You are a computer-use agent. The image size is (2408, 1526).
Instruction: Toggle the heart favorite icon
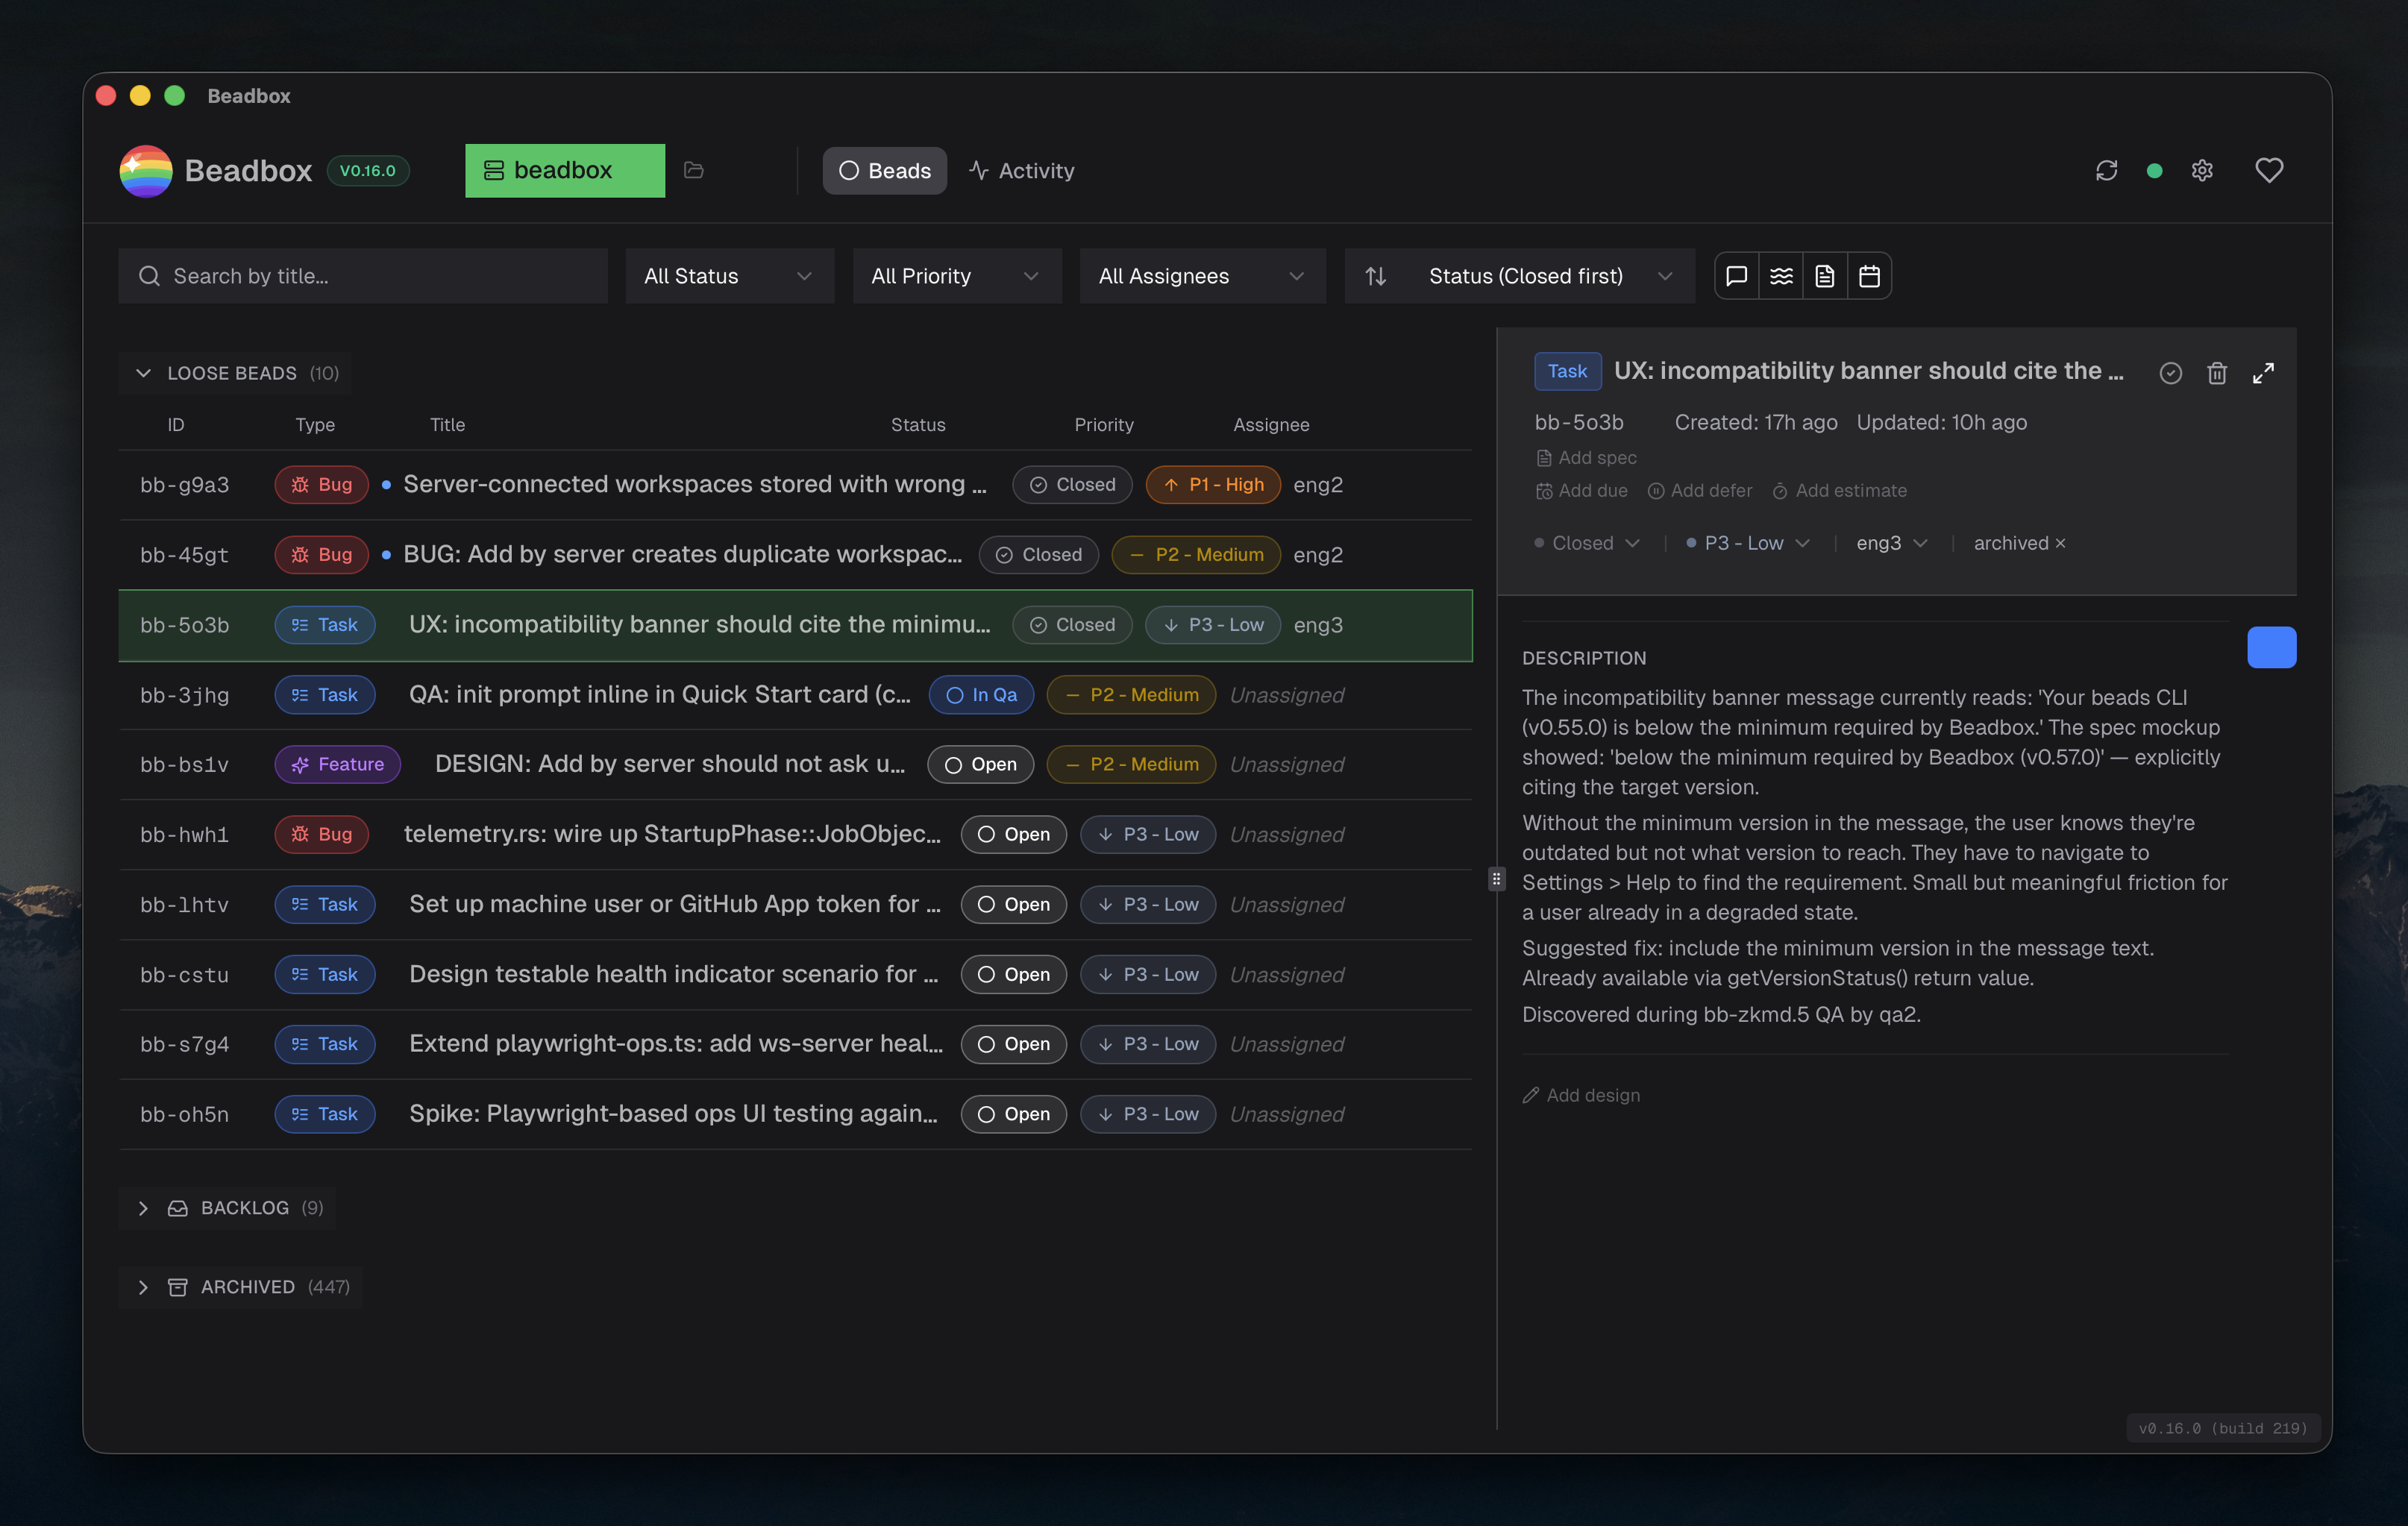coord(2269,170)
